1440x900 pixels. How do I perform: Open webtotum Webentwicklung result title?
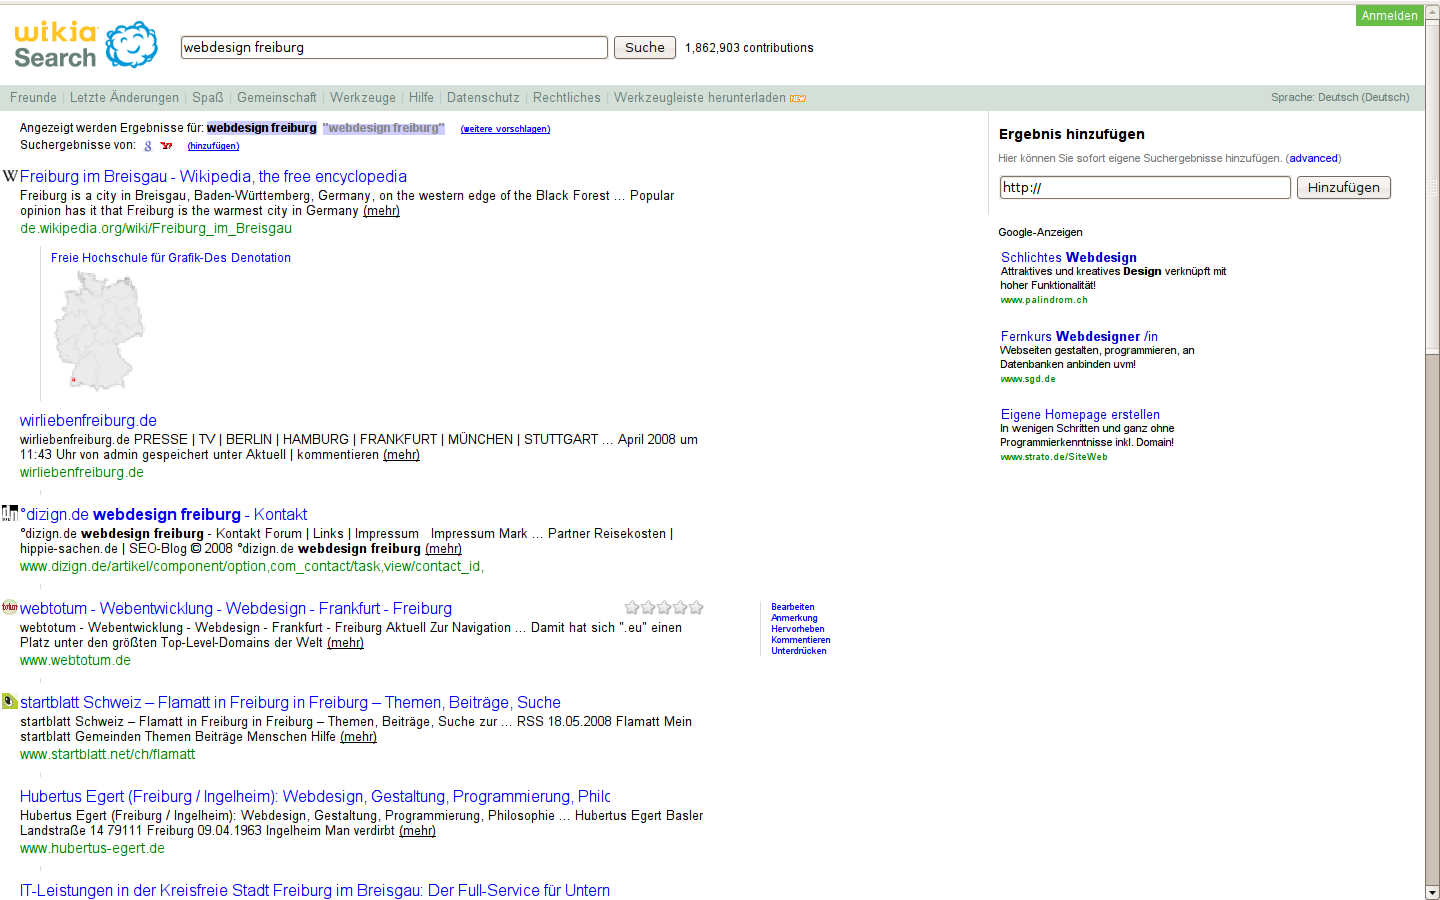click(x=236, y=608)
